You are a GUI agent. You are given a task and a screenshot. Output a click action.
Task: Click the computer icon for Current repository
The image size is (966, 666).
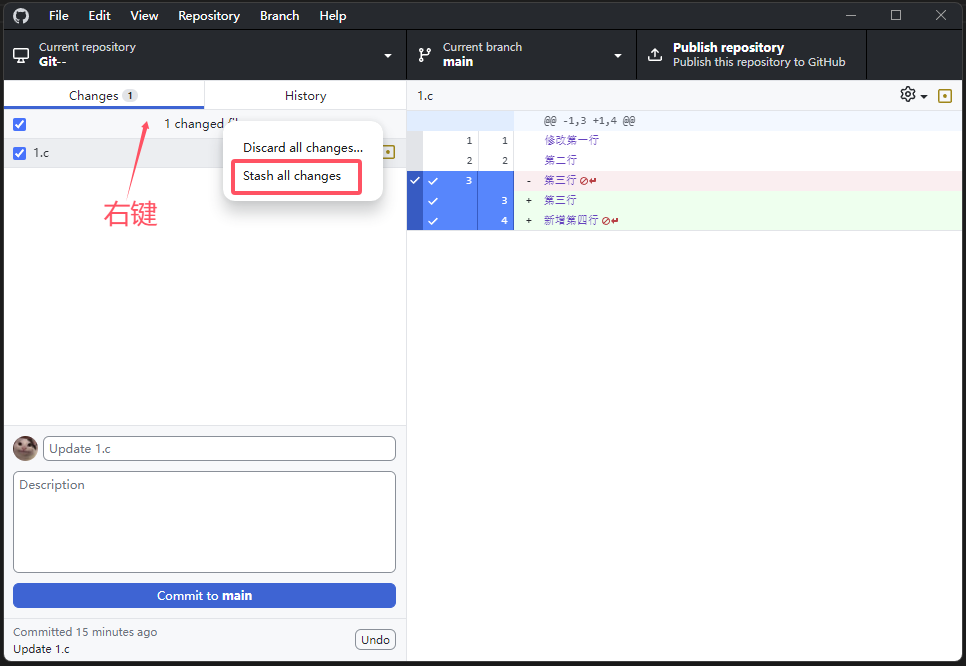click(x=21, y=55)
